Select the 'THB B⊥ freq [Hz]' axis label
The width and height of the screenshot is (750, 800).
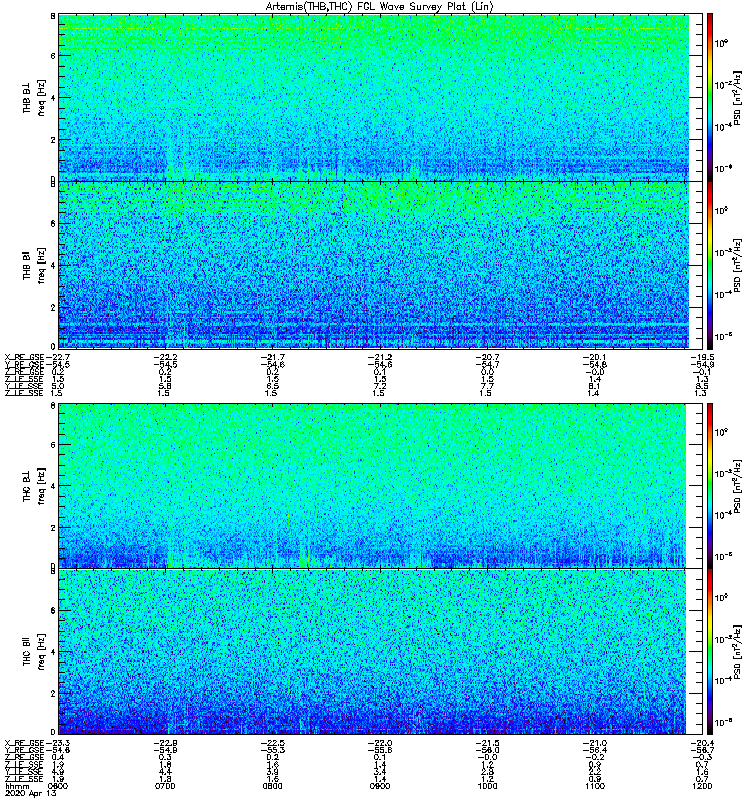[34, 97]
